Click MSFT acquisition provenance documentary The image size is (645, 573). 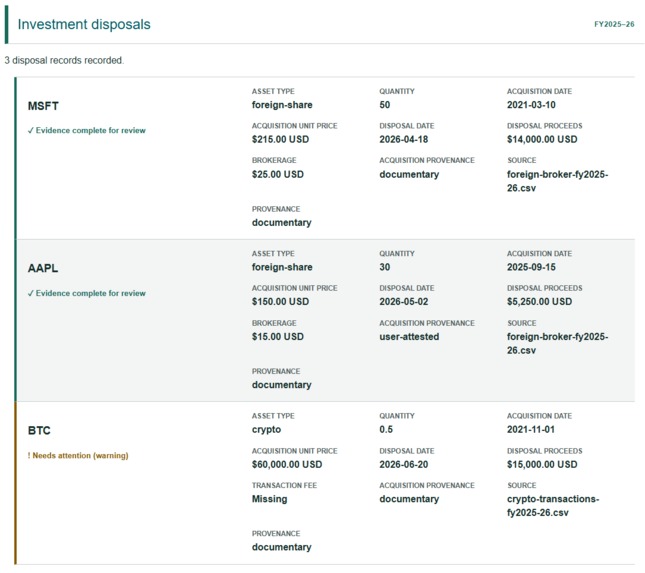[409, 174]
